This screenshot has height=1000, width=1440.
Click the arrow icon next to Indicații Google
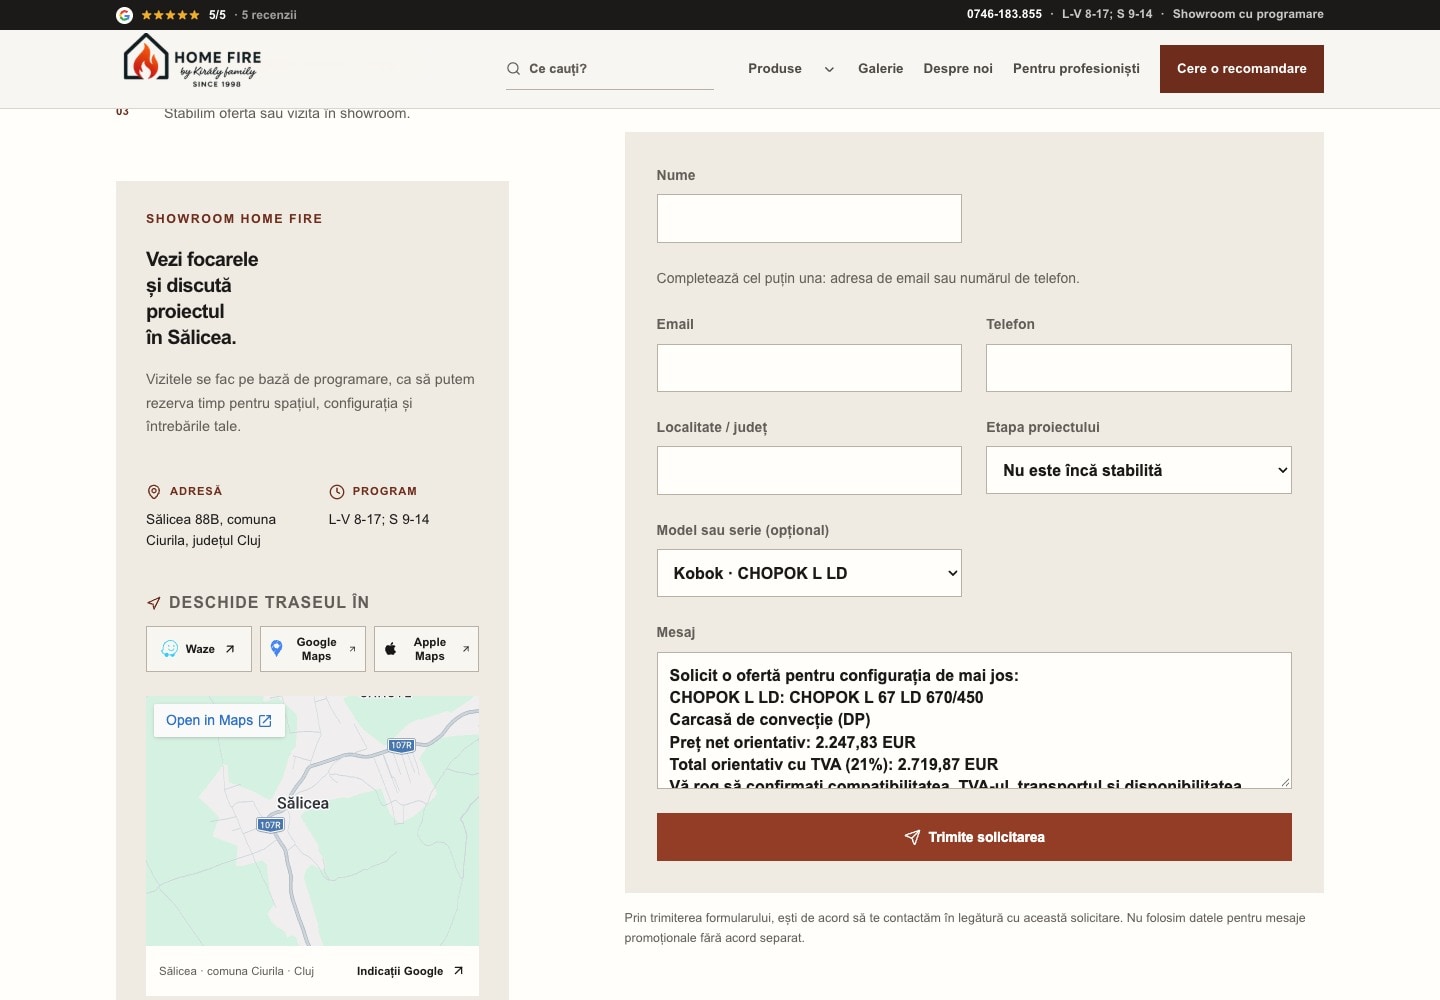[458, 971]
